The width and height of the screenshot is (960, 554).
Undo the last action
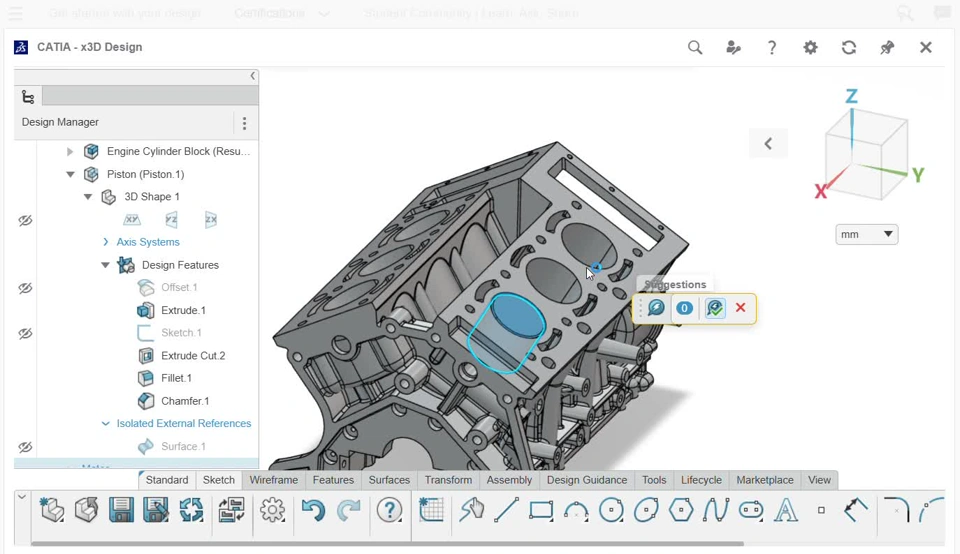pos(313,509)
